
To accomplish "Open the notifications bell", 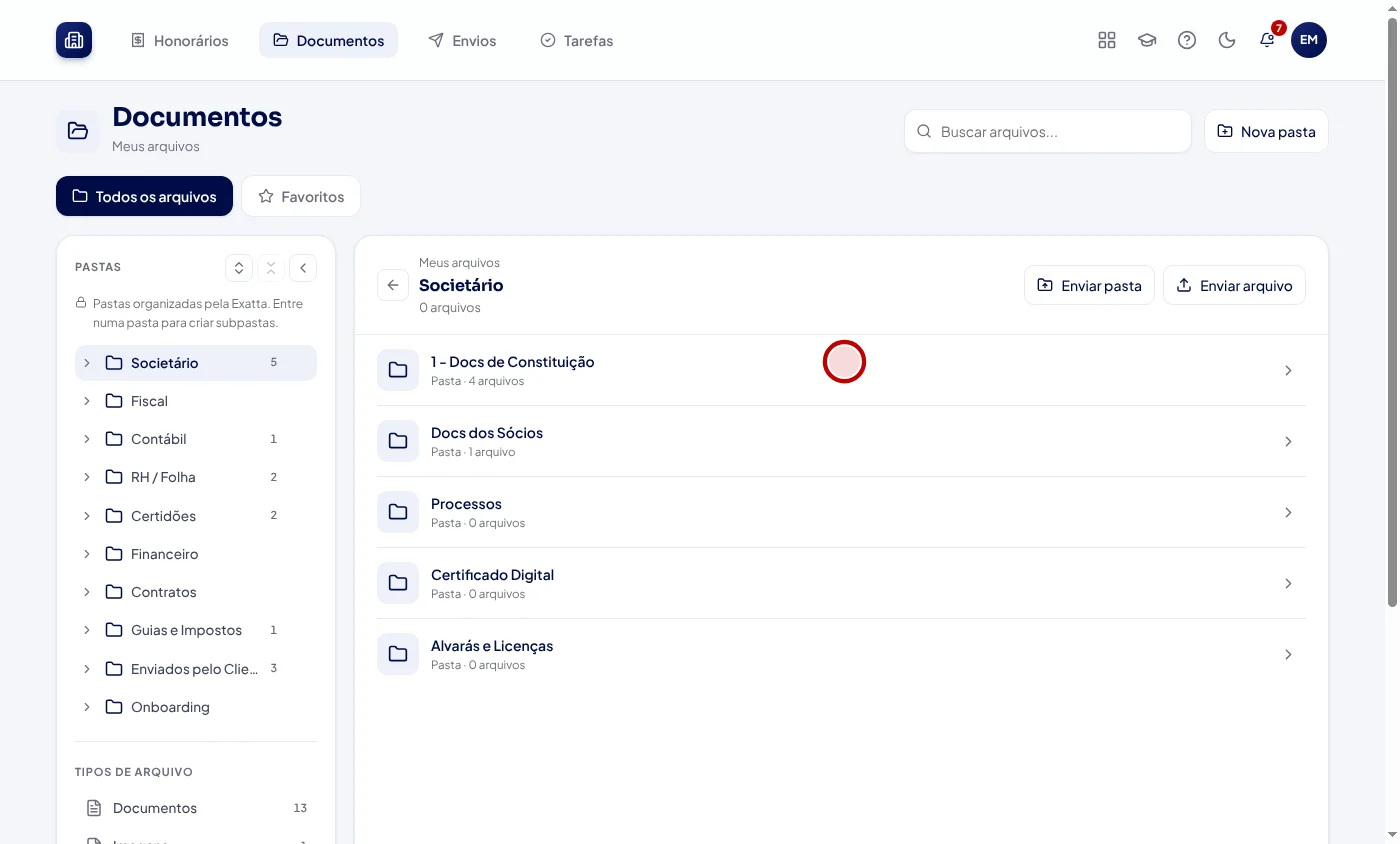I will click(1267, 40).
